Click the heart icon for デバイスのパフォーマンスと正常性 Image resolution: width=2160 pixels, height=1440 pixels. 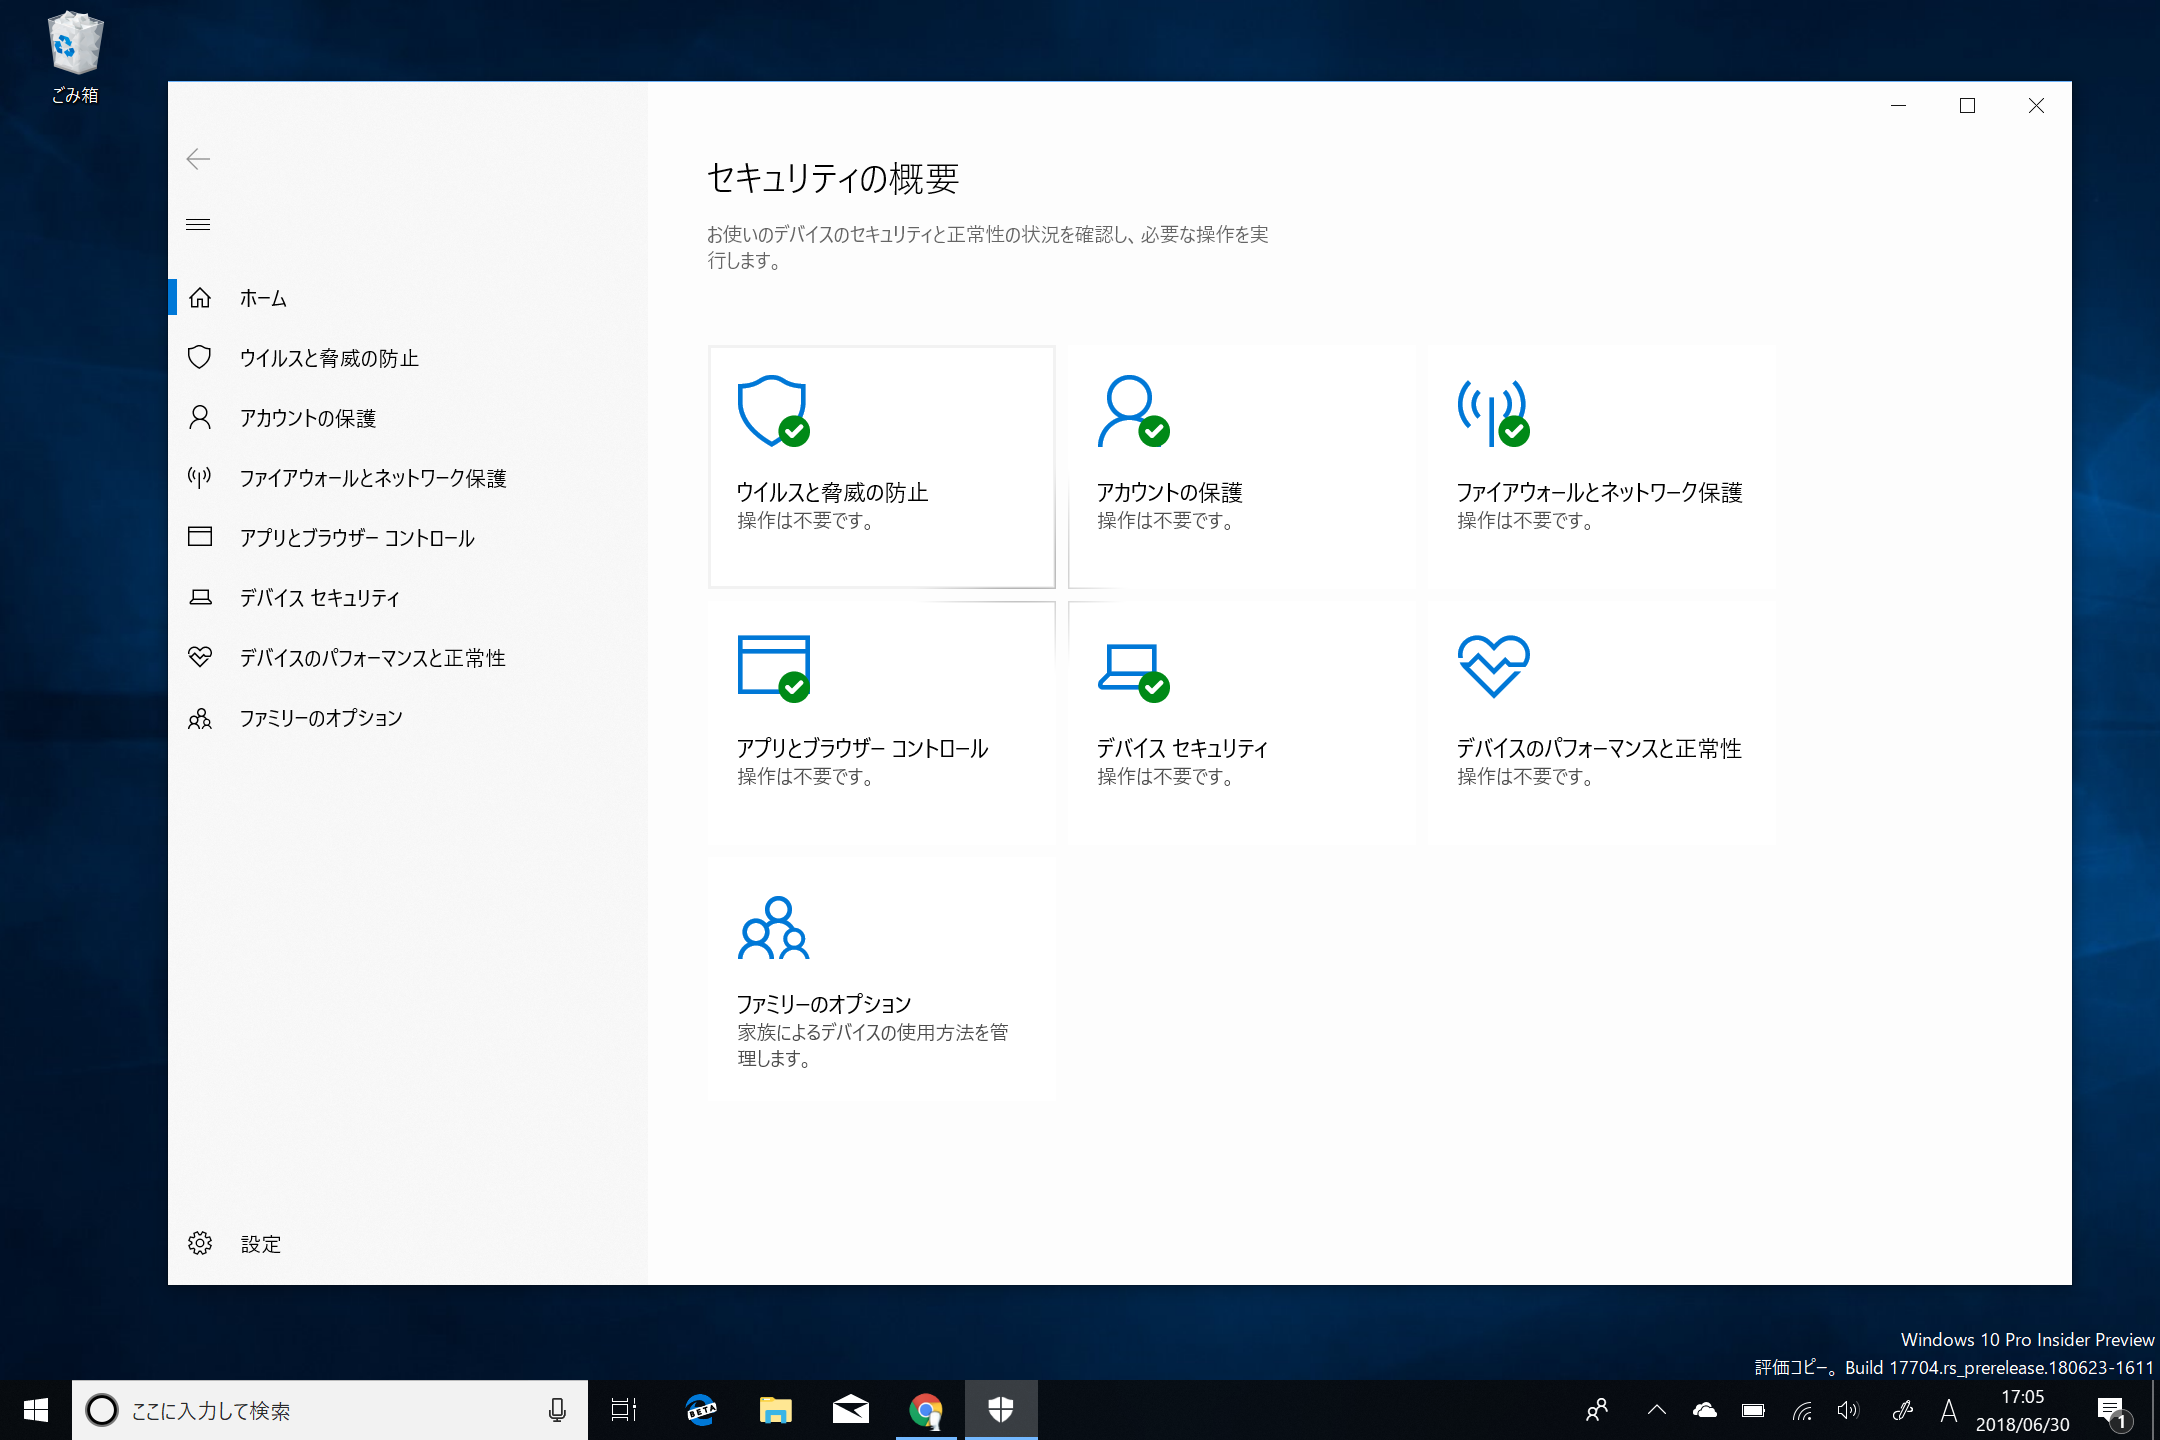pos(200,657)
